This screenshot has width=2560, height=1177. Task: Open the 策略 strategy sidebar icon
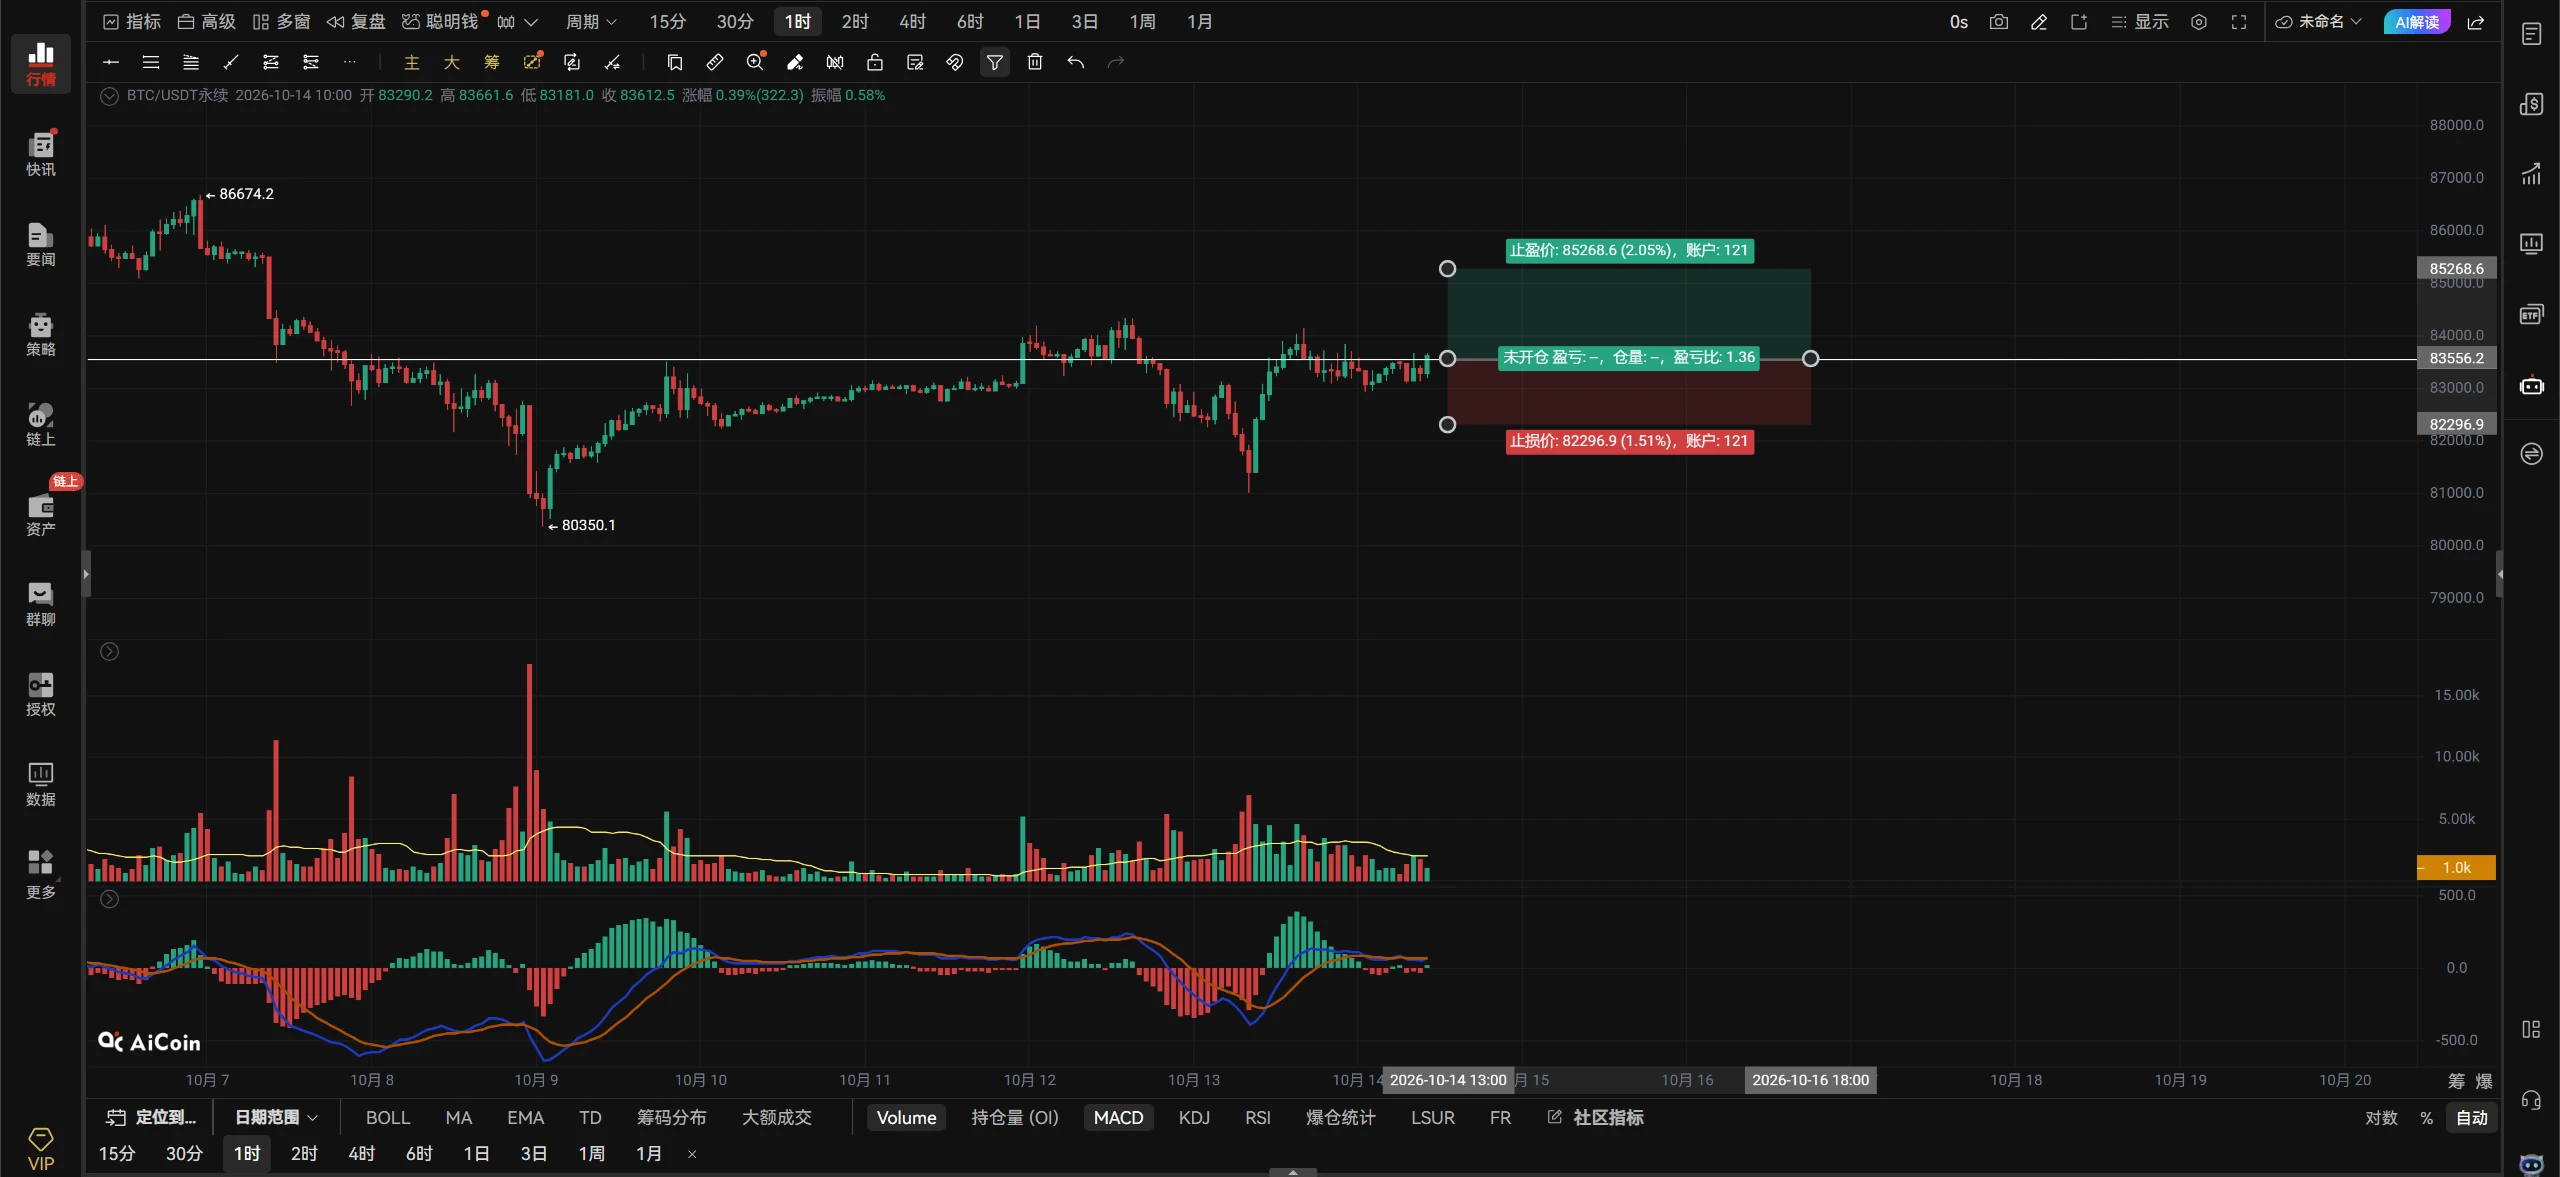(41, 334)
